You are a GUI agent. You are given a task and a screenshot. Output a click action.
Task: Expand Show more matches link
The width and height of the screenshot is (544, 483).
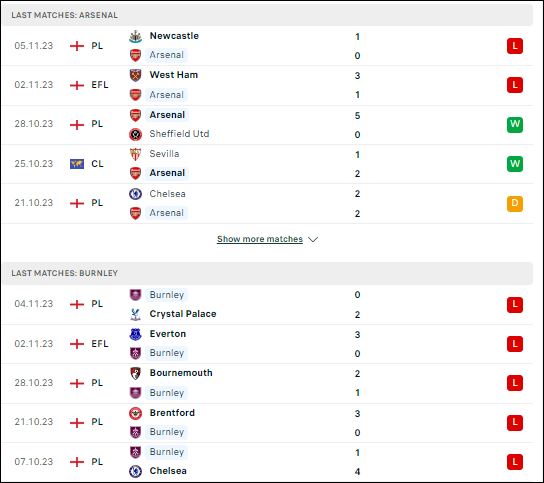(x=260, y=239)
